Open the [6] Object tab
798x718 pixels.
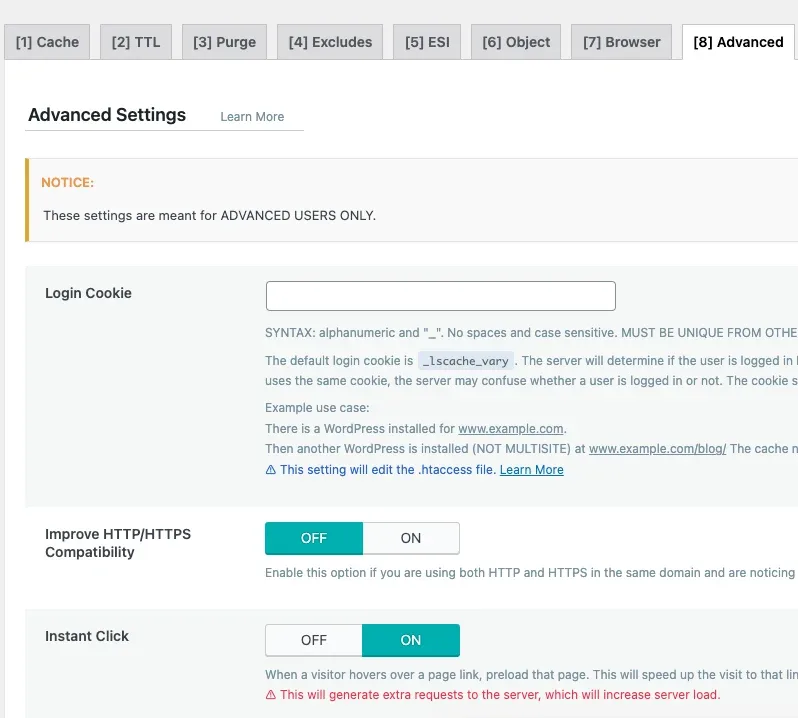click(516, 42)
